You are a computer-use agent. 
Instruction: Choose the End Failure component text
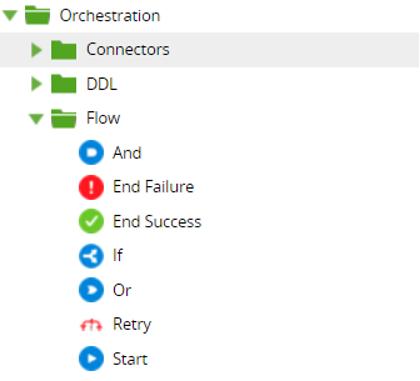[x=153, y=187]
